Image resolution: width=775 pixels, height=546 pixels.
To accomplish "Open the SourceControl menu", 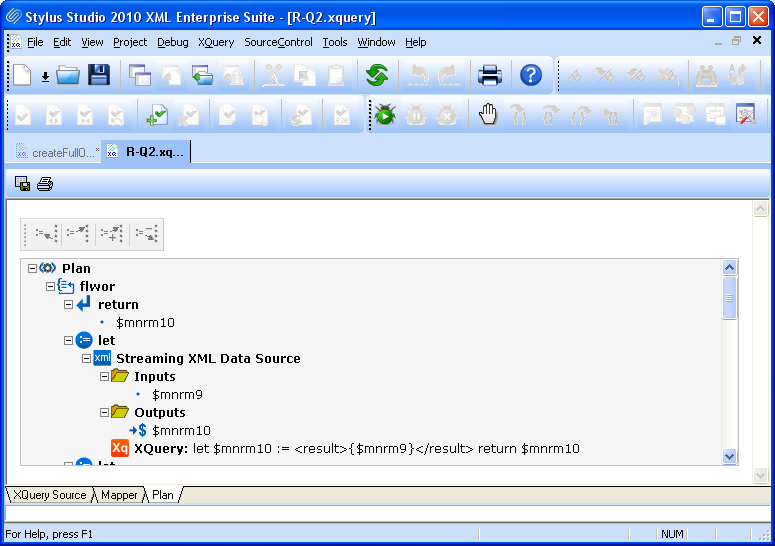I will click(278, 42).
